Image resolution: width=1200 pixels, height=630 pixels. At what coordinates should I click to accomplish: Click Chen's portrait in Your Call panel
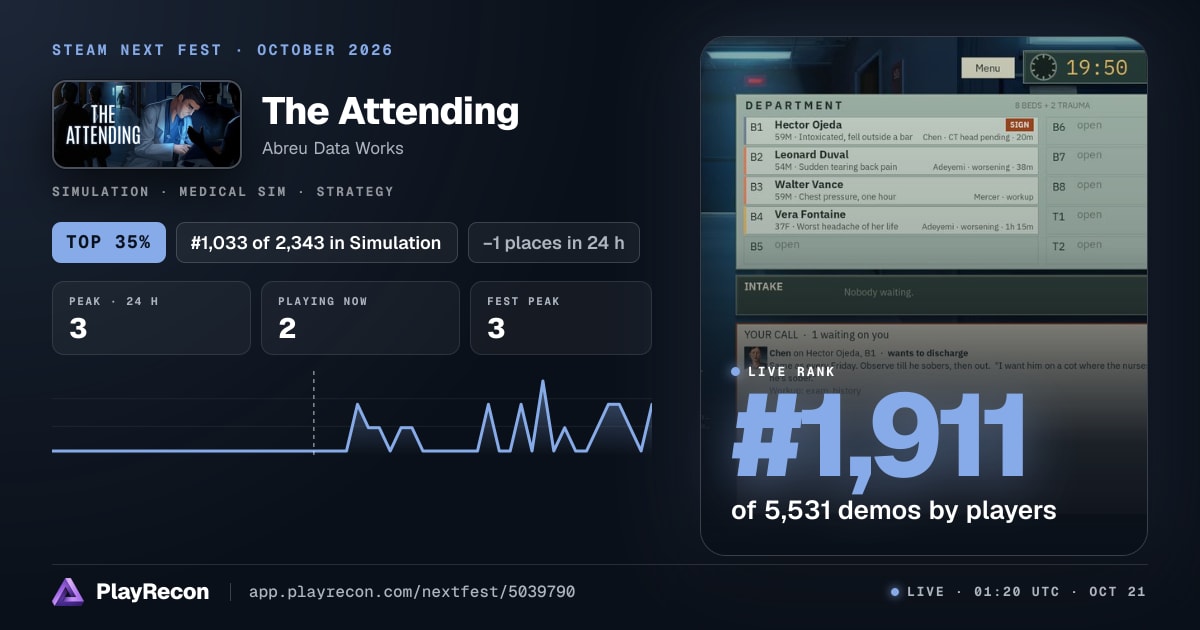coord(755,356)
